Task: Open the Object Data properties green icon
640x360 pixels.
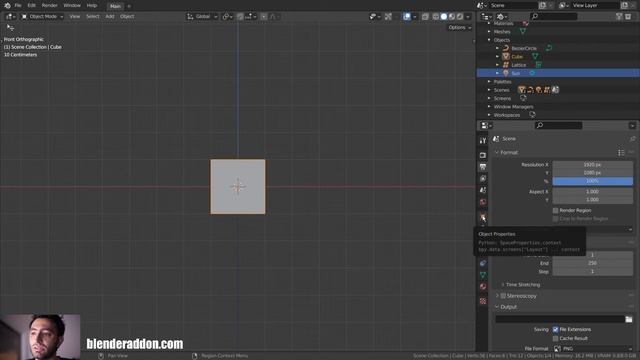Action: [x=483, y=275]
